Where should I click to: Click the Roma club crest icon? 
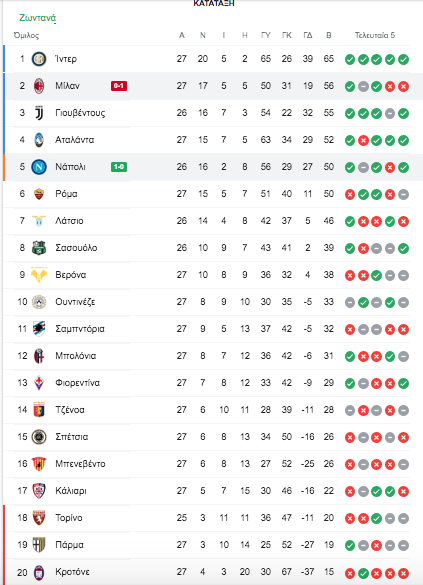[39, 194]
